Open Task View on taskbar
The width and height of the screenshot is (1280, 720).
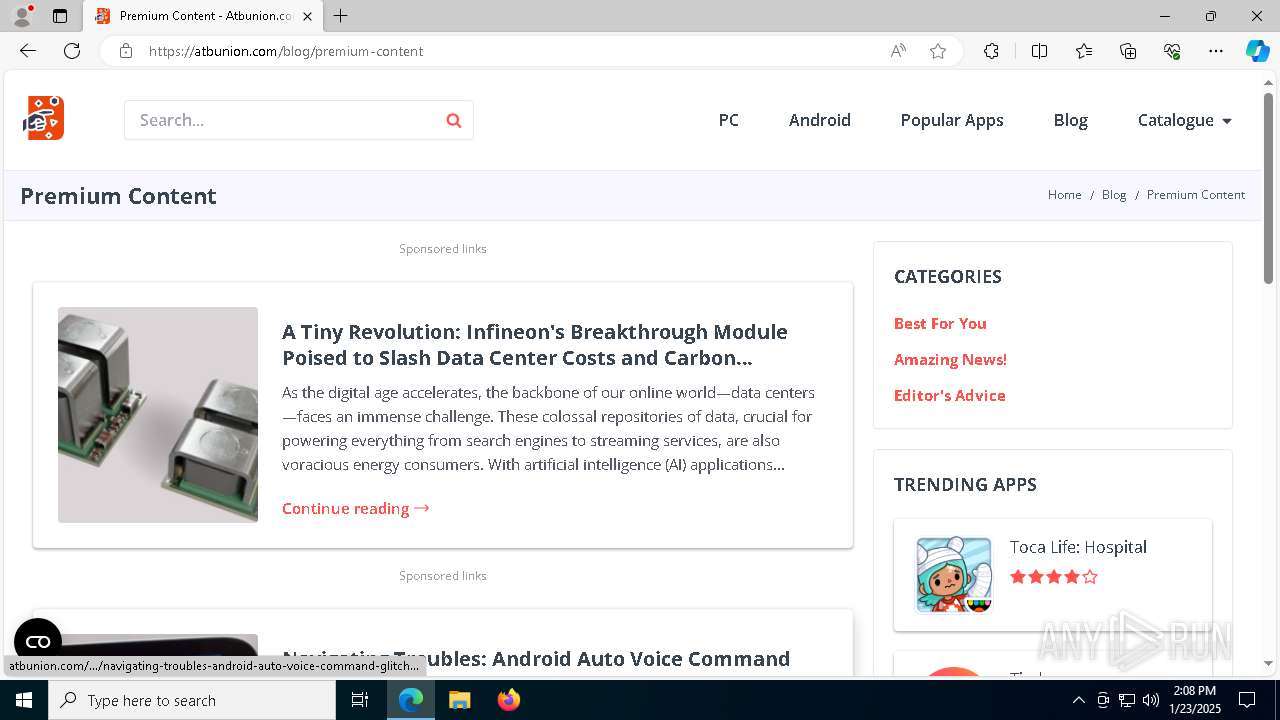[360, 700]
